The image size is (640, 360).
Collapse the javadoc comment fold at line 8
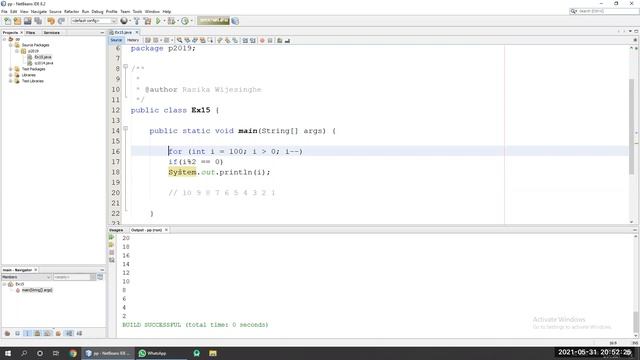pos(126,66)
